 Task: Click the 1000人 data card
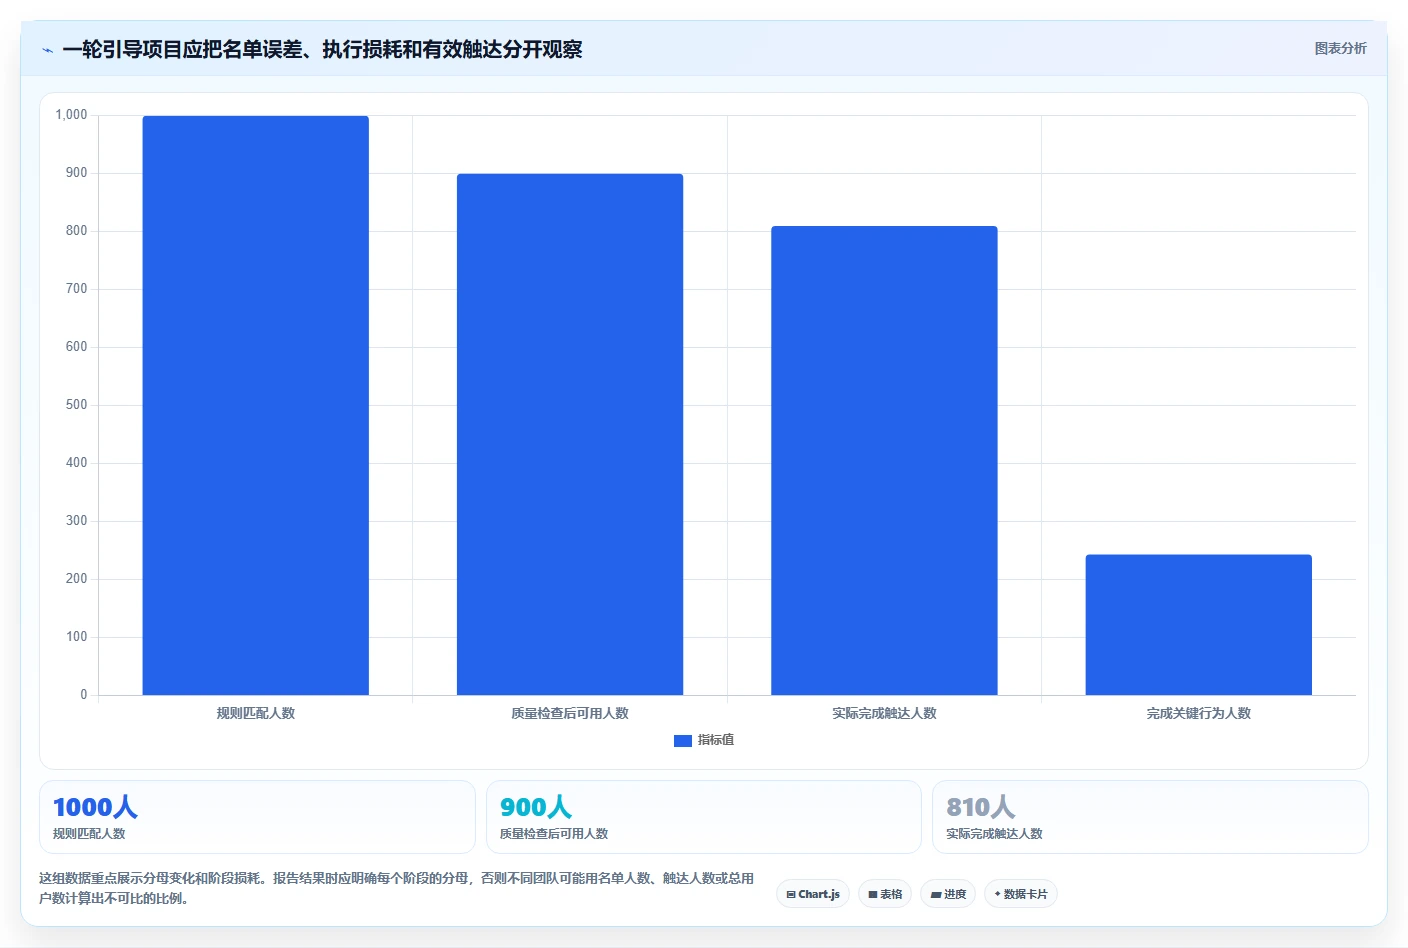click(x=257, y=817)
